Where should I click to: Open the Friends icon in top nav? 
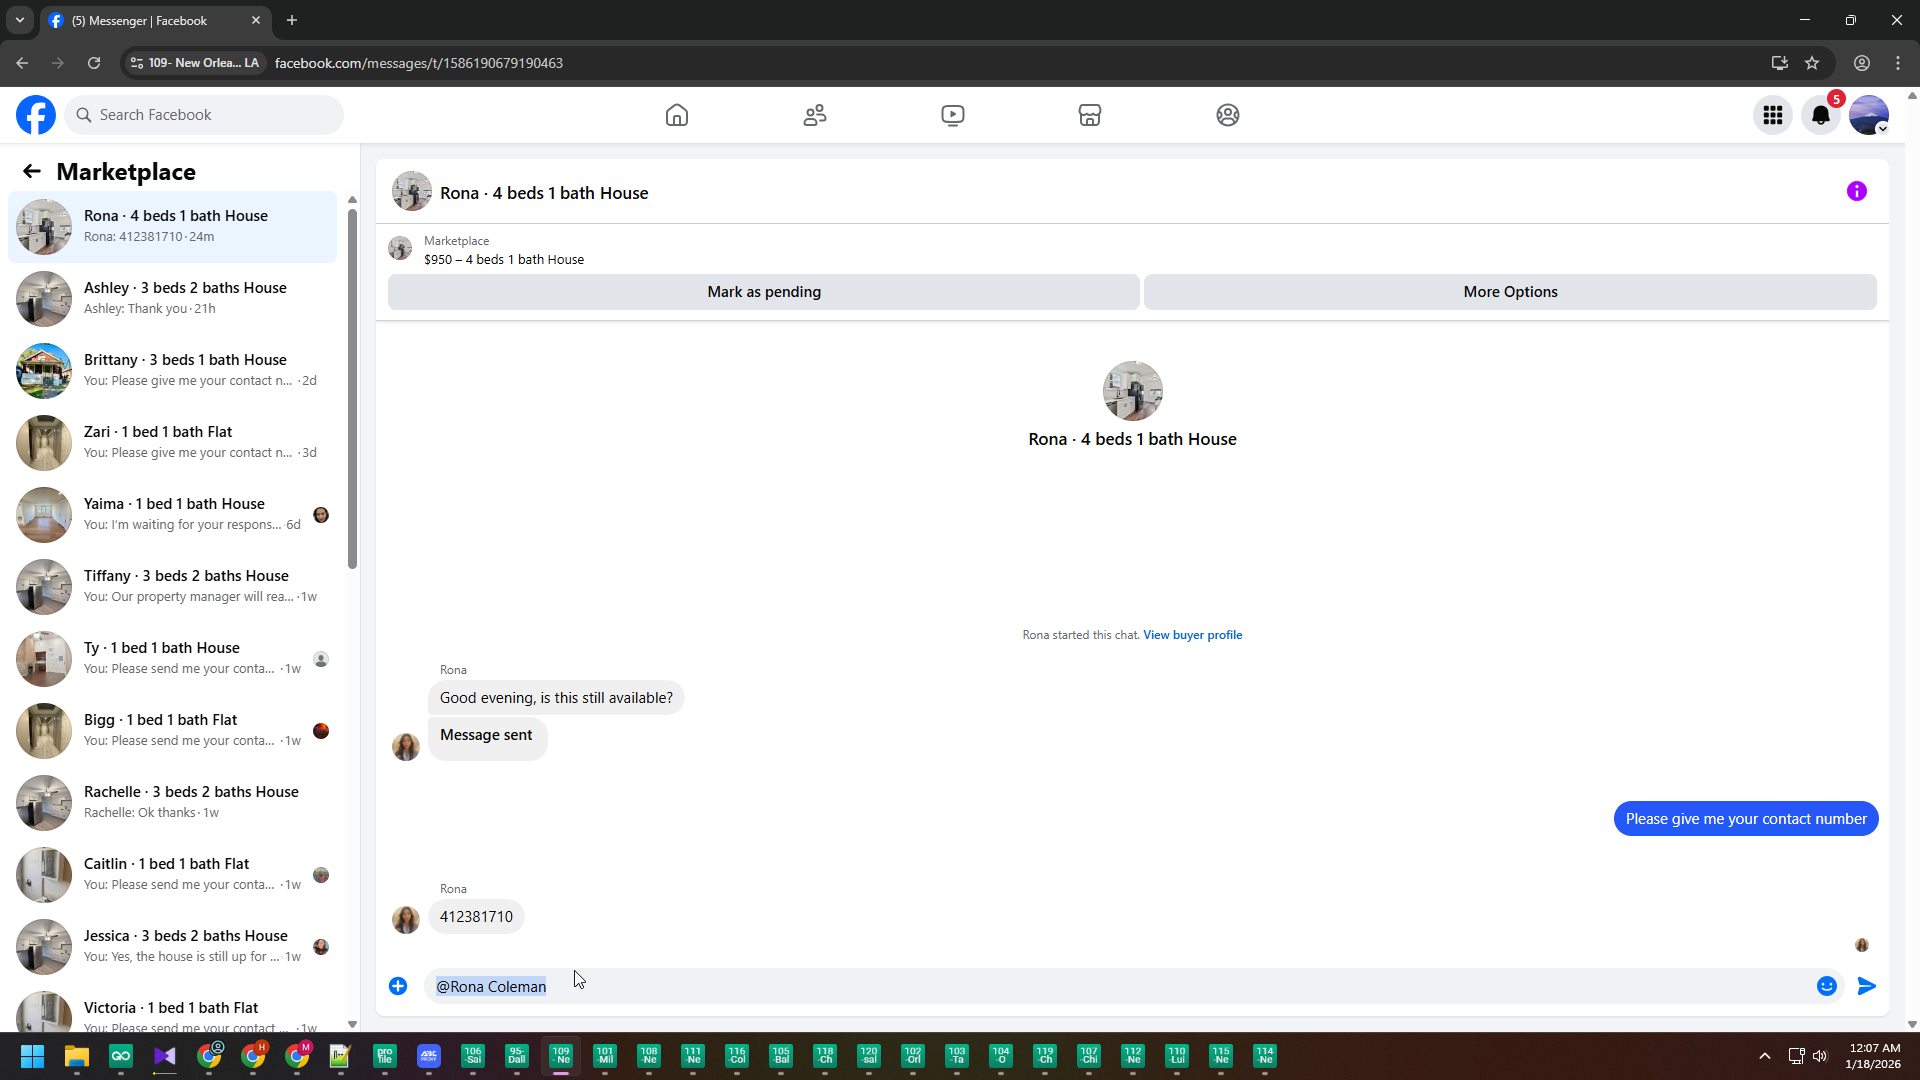coord(815,115)
